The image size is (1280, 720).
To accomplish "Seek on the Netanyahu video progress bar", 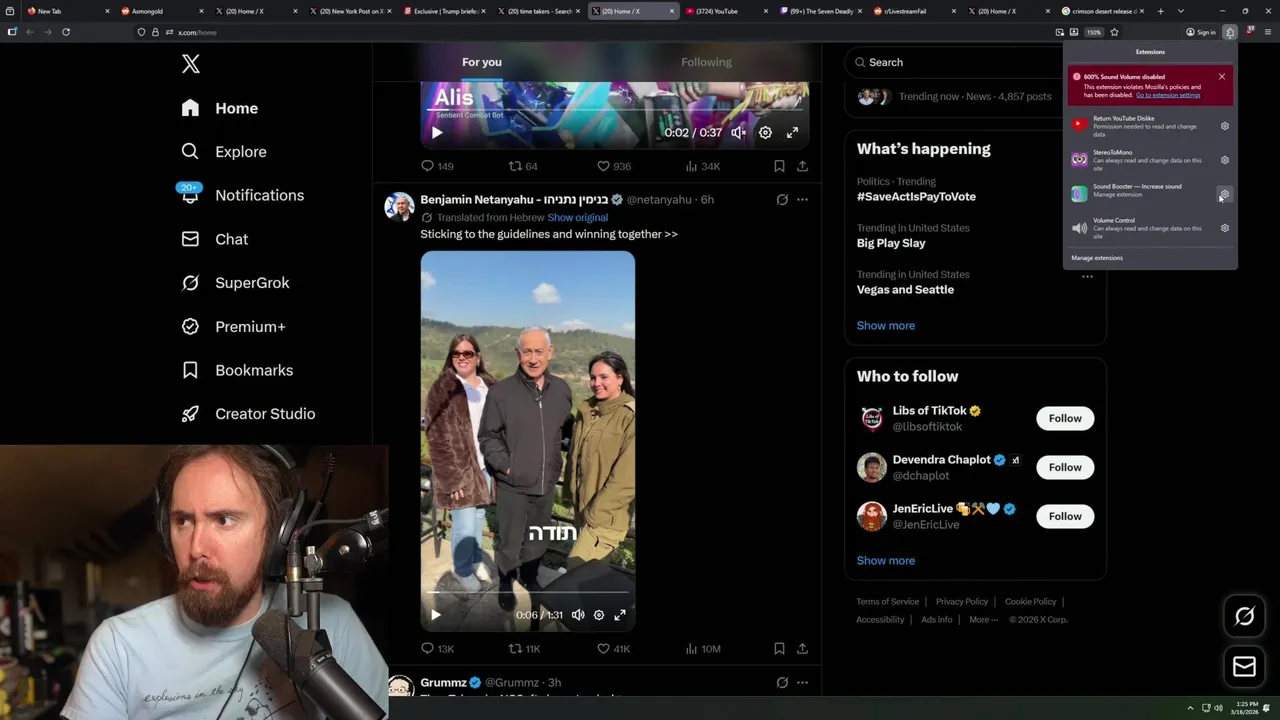I will pyautogui.click(x=527, y=593).
